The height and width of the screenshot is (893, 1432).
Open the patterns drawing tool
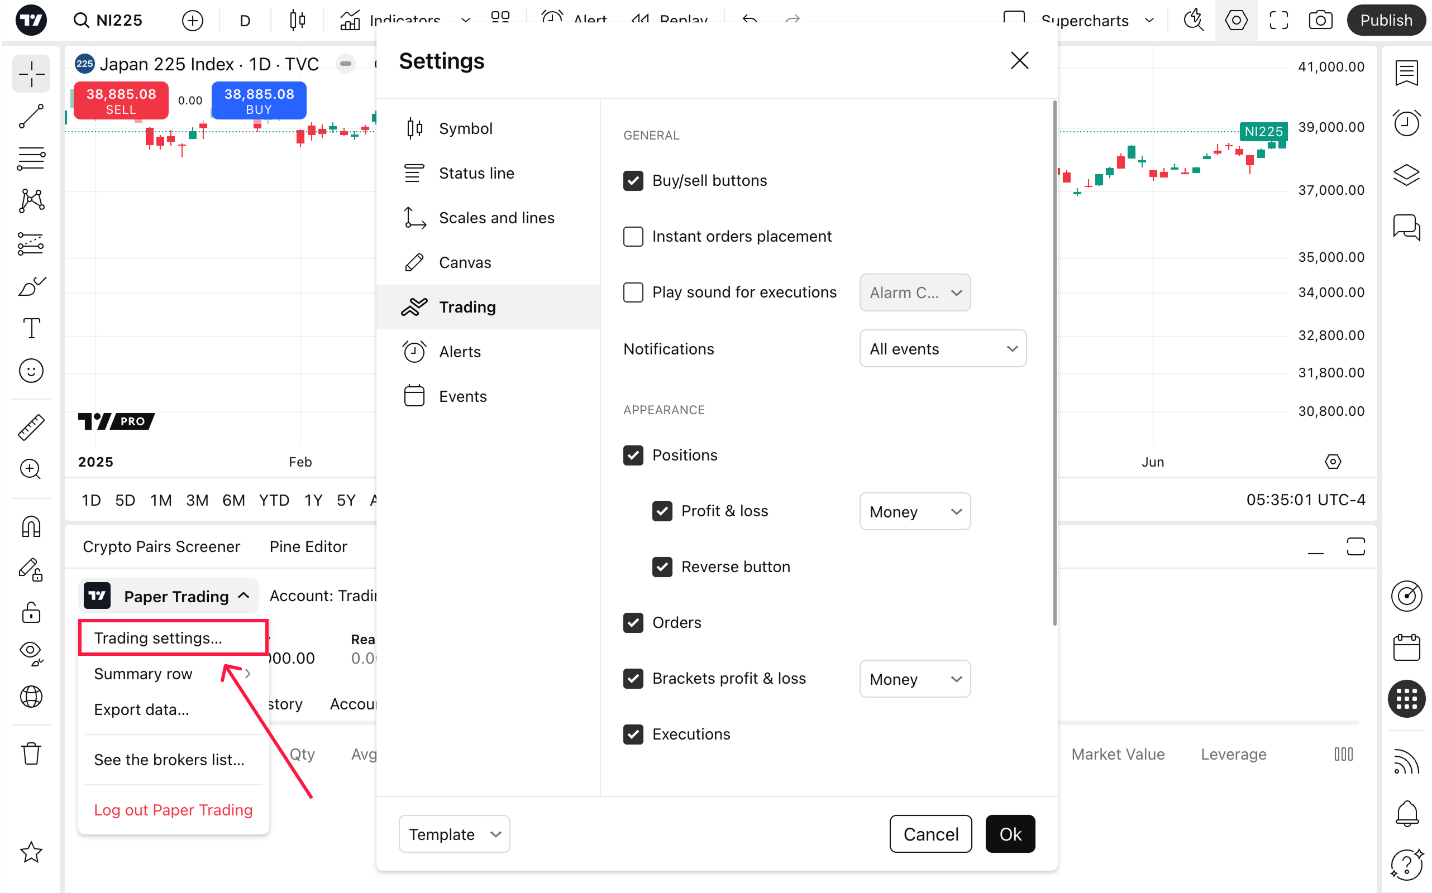(x=31, y=200)
